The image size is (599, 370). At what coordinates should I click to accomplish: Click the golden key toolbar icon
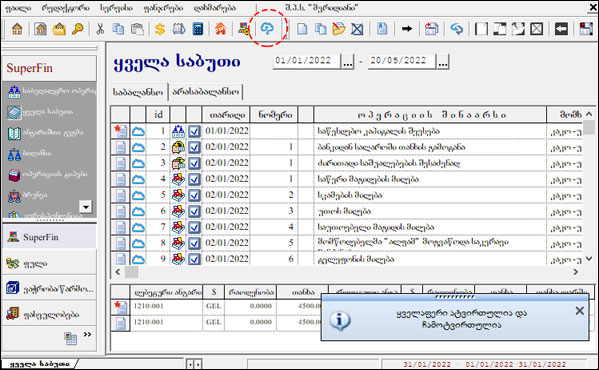78,29
